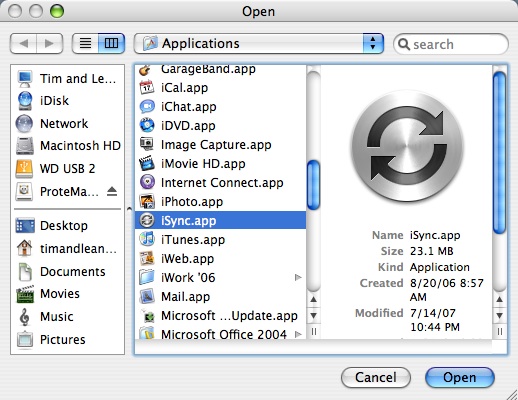
Task: Select Documents in the sidebar
Action: [68, 272]
